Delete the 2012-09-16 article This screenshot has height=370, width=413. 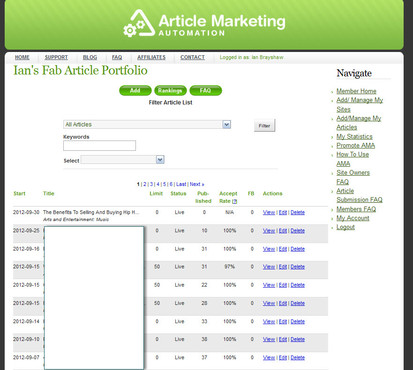point(298,249)
